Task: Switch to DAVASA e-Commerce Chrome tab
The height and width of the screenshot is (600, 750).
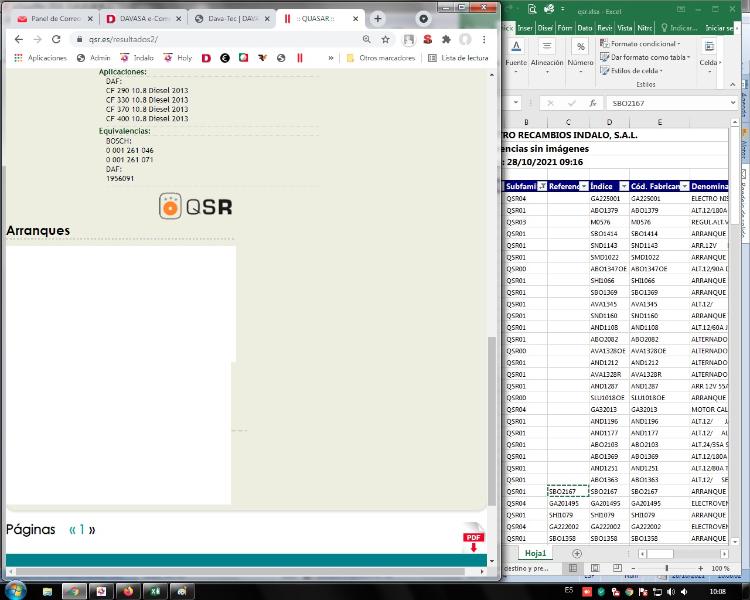Action: tap(143, 19)
